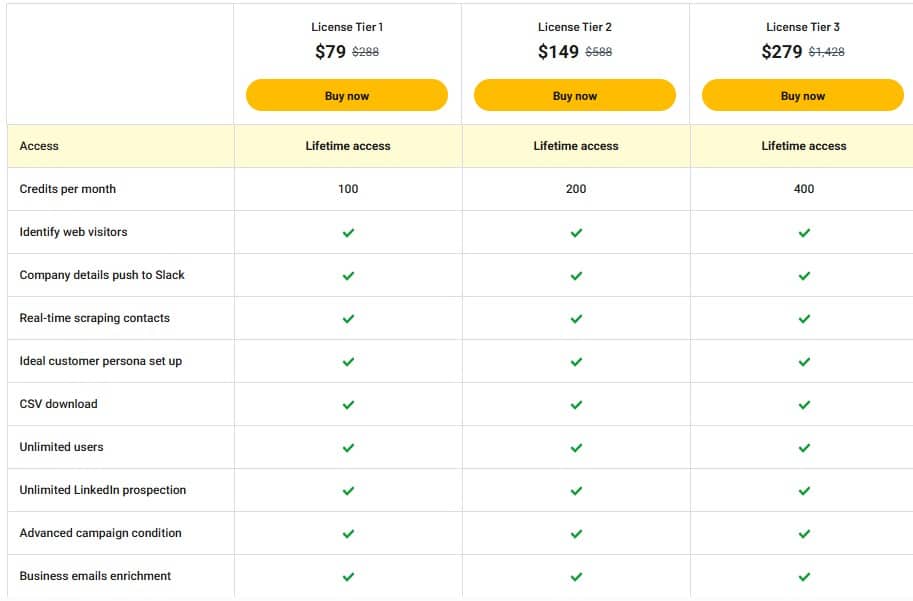Select the Unlimited LinkedIn prospection checkmark under Tier 3
The image size is (913, 601).
[803, 490]
